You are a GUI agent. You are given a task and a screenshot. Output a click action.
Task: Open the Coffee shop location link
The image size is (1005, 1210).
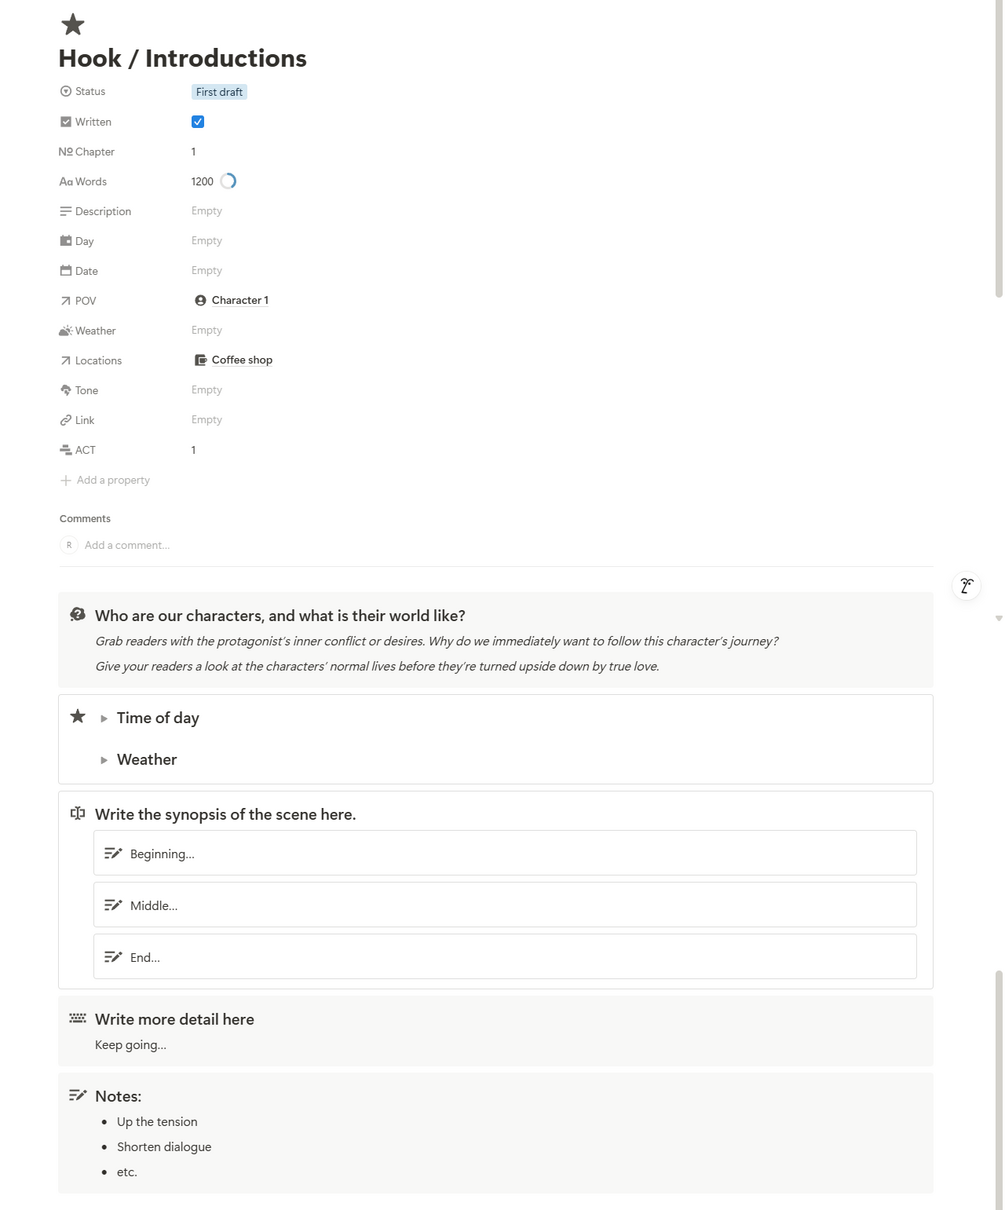coord(241,360)
